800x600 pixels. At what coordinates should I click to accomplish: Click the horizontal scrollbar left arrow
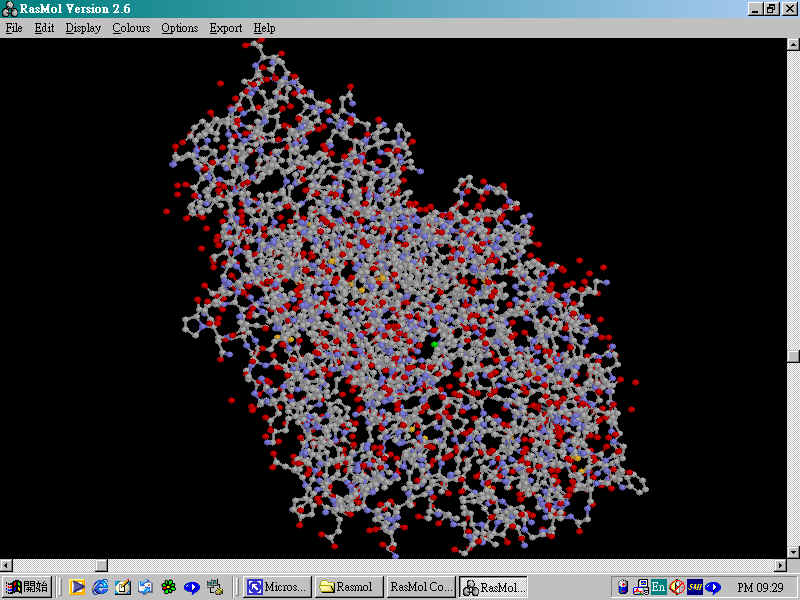[6, 565]
